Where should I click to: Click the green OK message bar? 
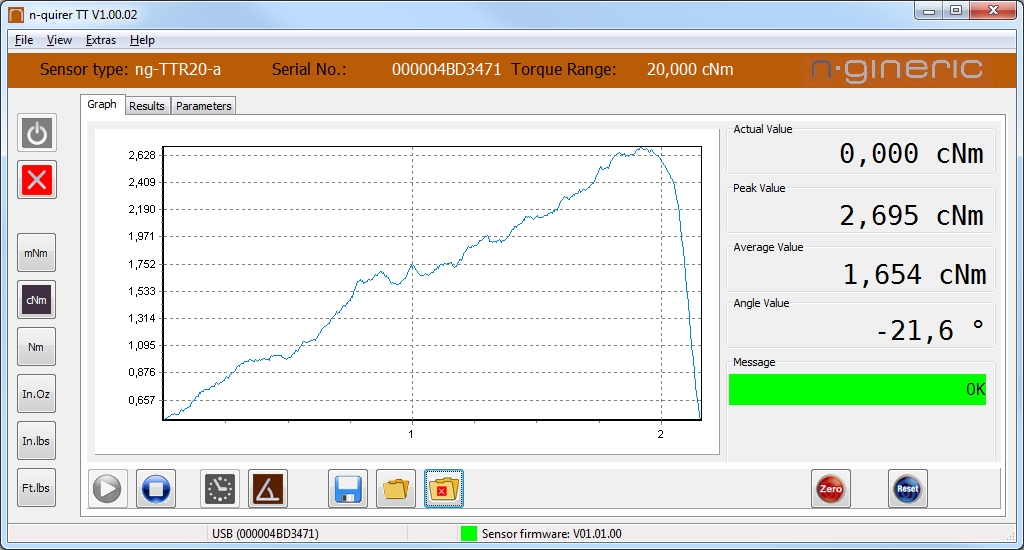[x=857, y=389]
